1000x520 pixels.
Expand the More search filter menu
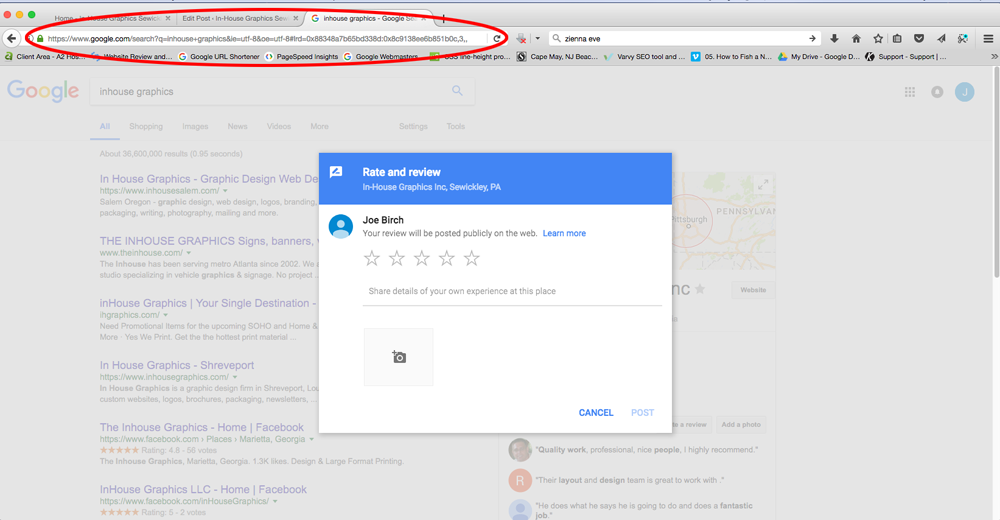(320, 126)
